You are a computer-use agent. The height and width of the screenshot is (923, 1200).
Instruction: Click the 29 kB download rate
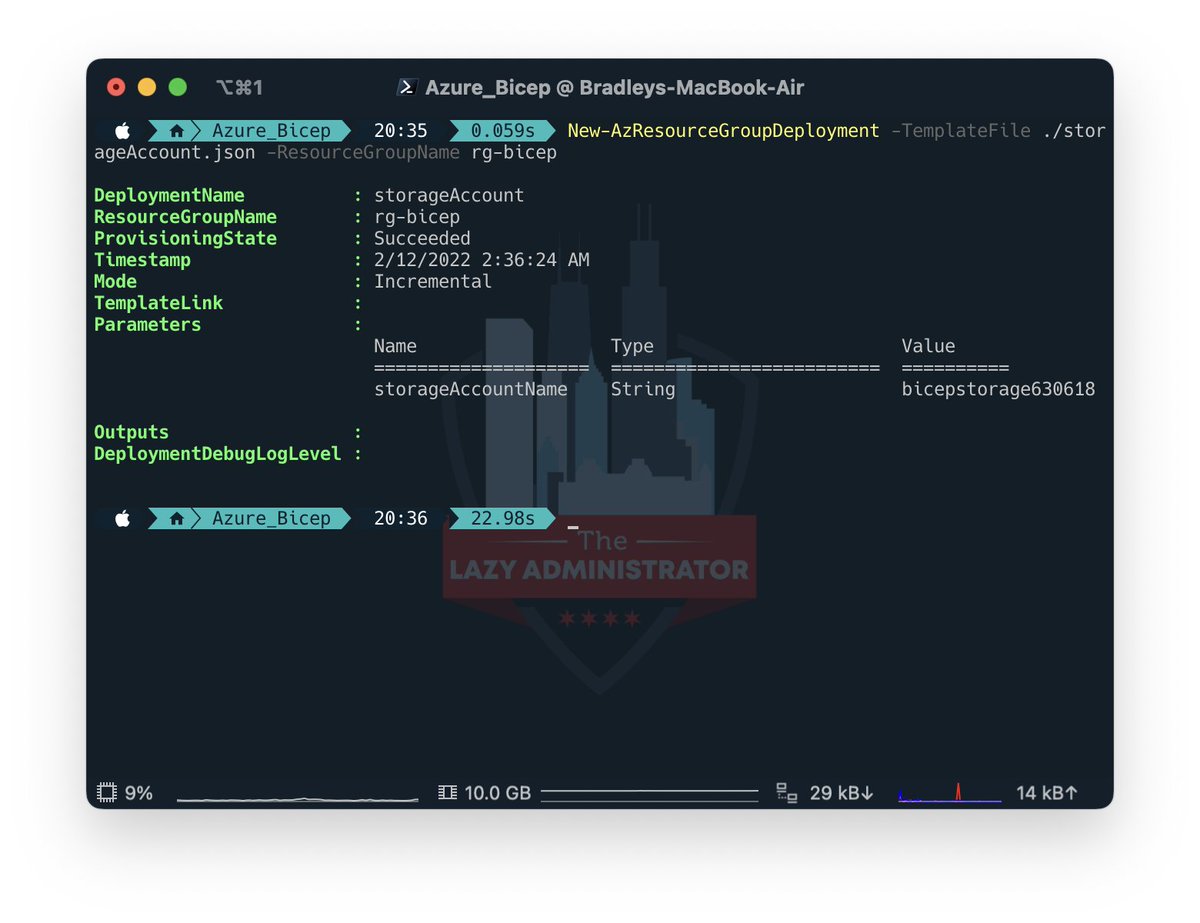coord(842,793)
